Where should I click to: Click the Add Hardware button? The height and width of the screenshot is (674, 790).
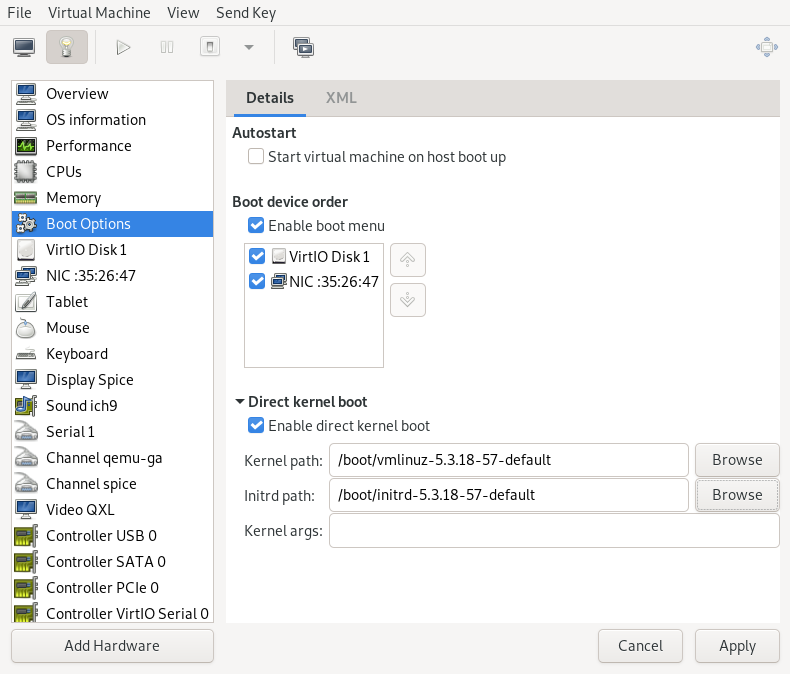(112, 646)
